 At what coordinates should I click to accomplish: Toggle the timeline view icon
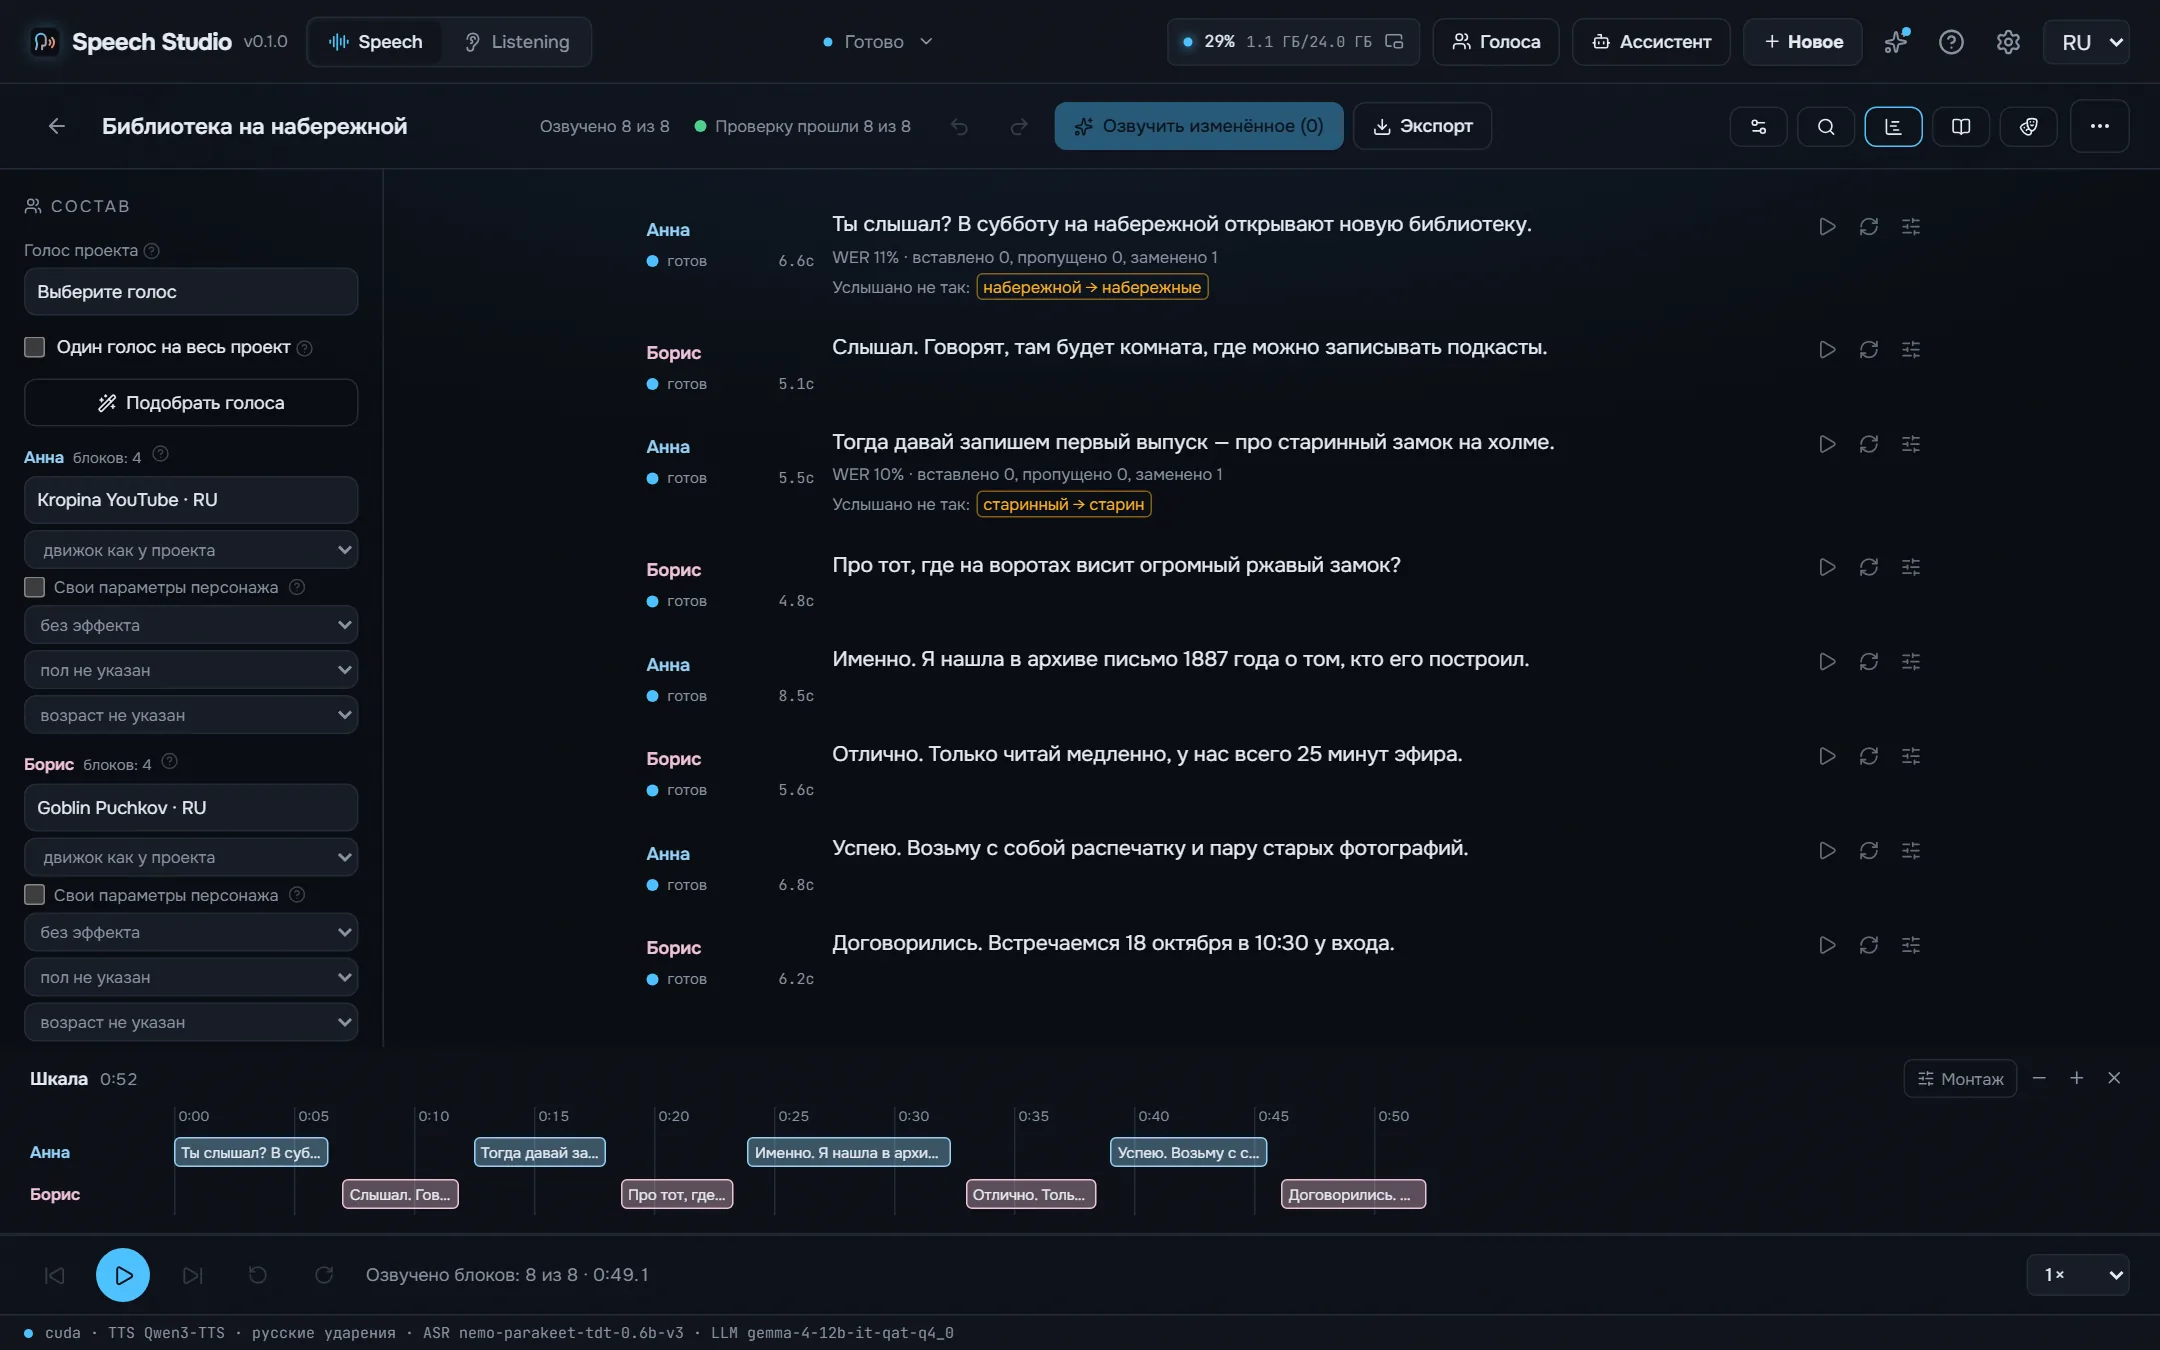click(x=1893, y=126)
